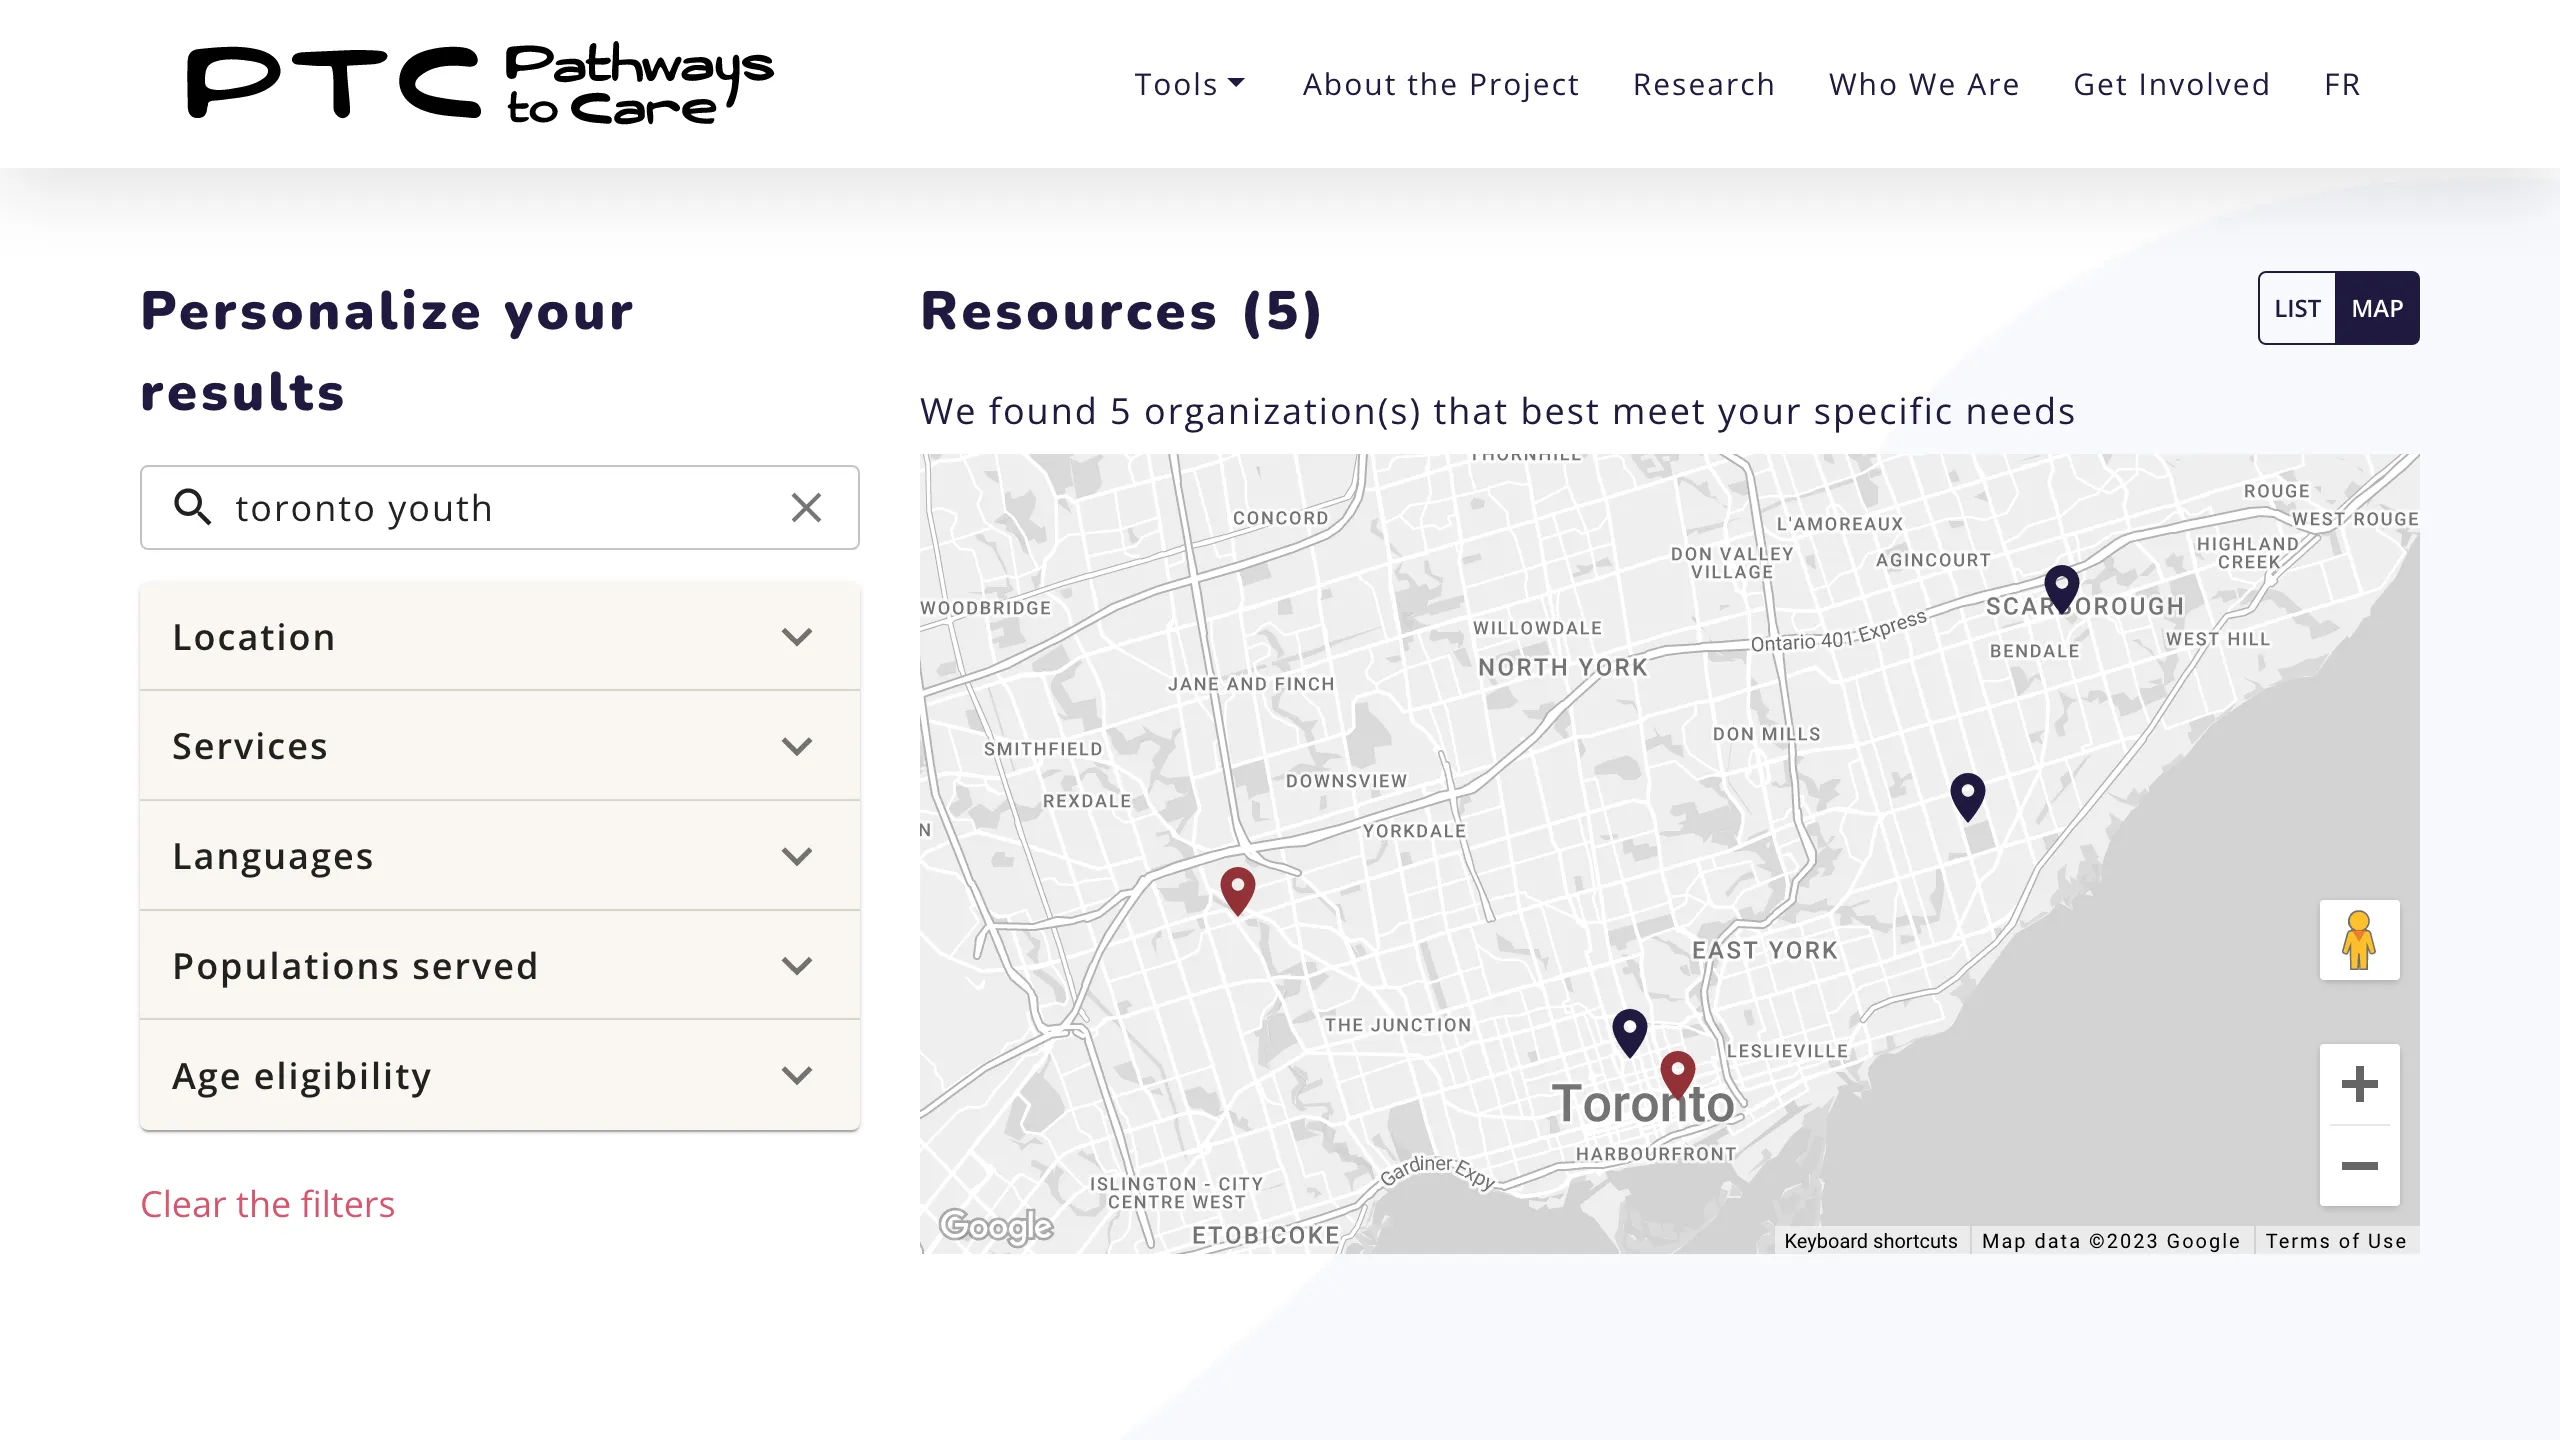Expand the Services filter
Screen dimensions: 2560x1440
500,746
